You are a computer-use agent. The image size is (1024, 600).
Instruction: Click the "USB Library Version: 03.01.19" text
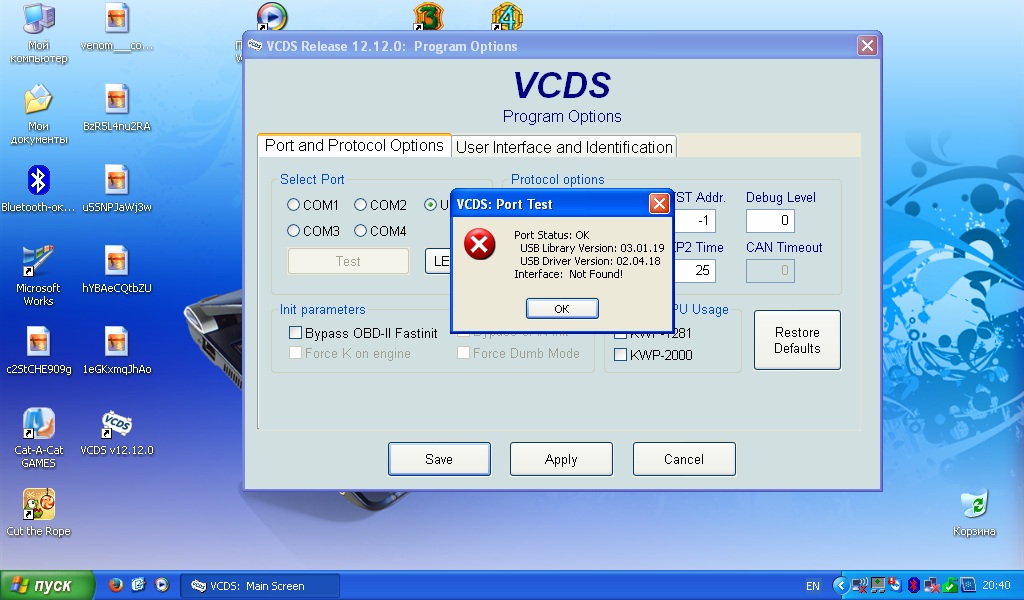[592, 248]
